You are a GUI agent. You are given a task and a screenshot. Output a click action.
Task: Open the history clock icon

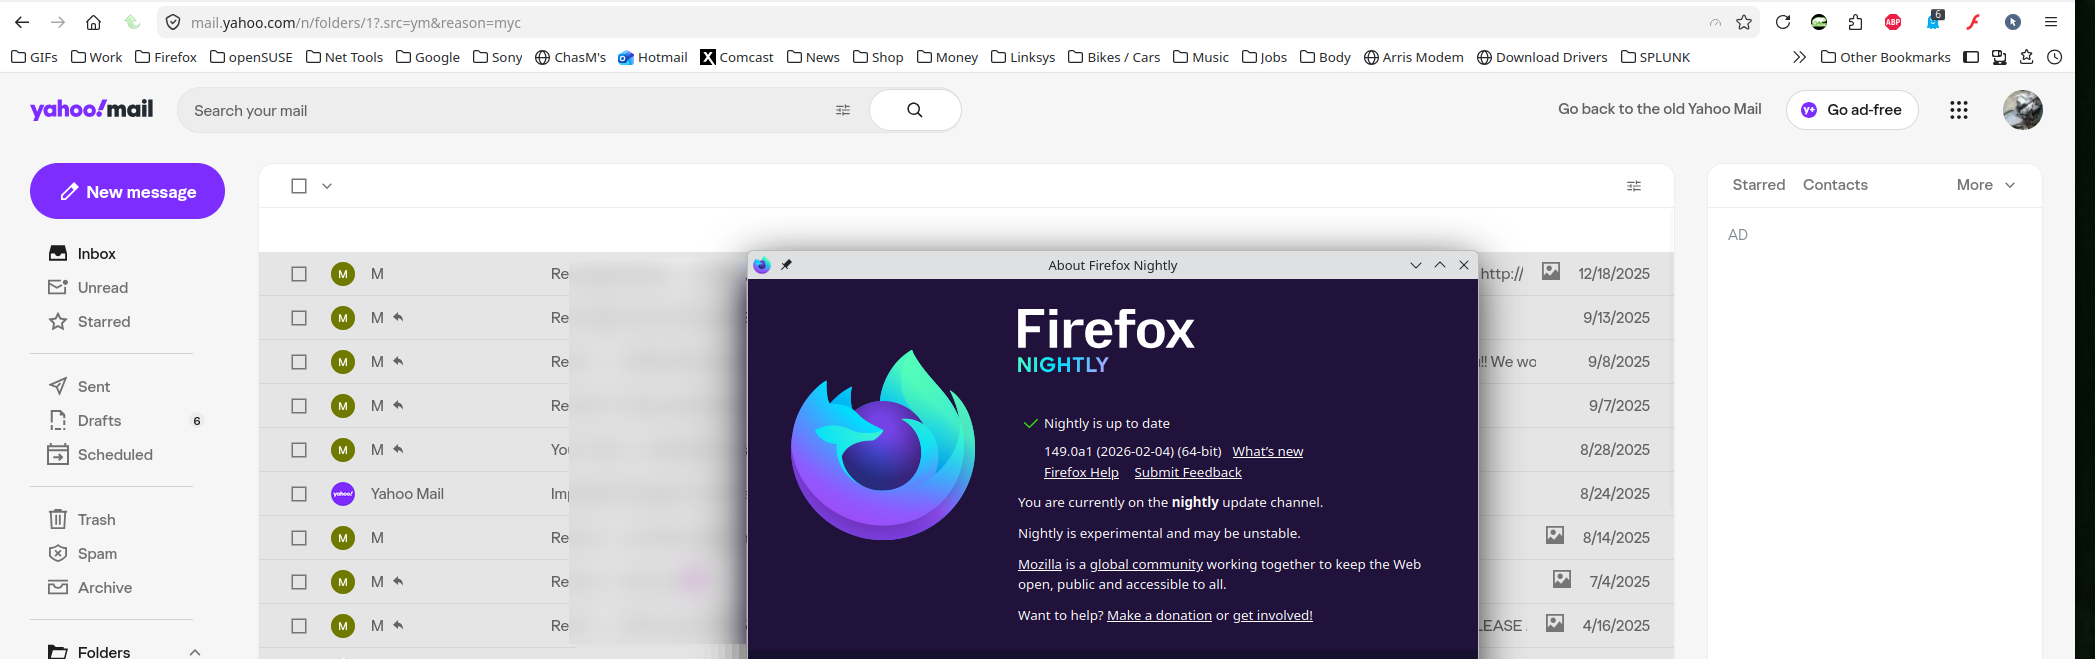pos(2055,57)
